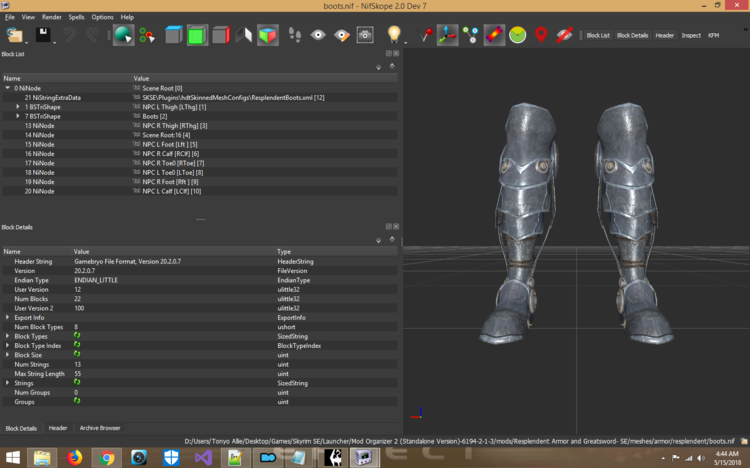Click the Redo arrow icon
Screen dimensions: 750x468
(x=92, y=35)
